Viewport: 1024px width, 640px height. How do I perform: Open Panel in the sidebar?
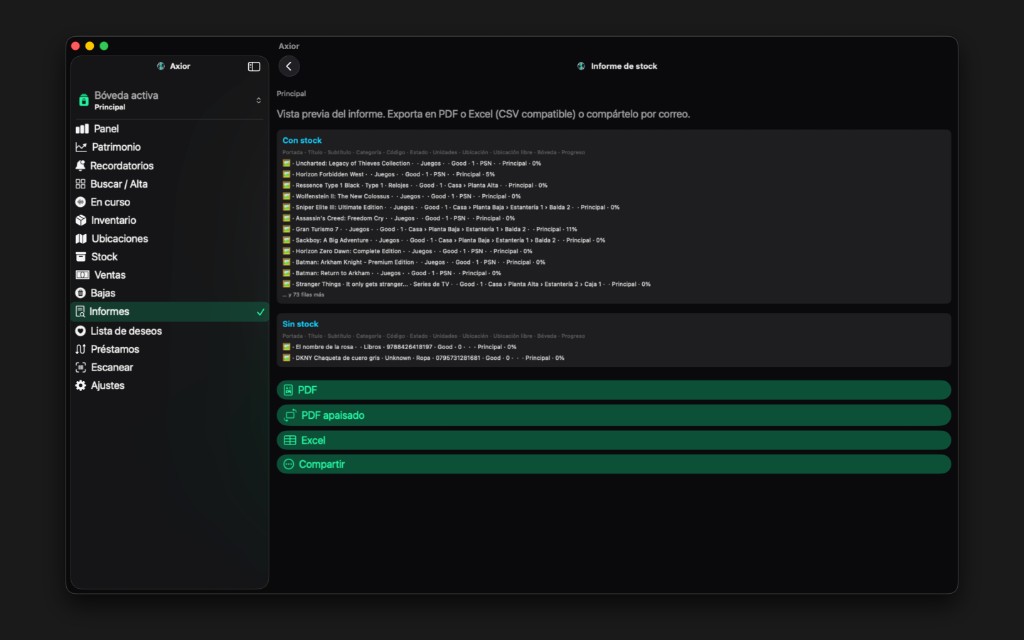pos(170,129)
